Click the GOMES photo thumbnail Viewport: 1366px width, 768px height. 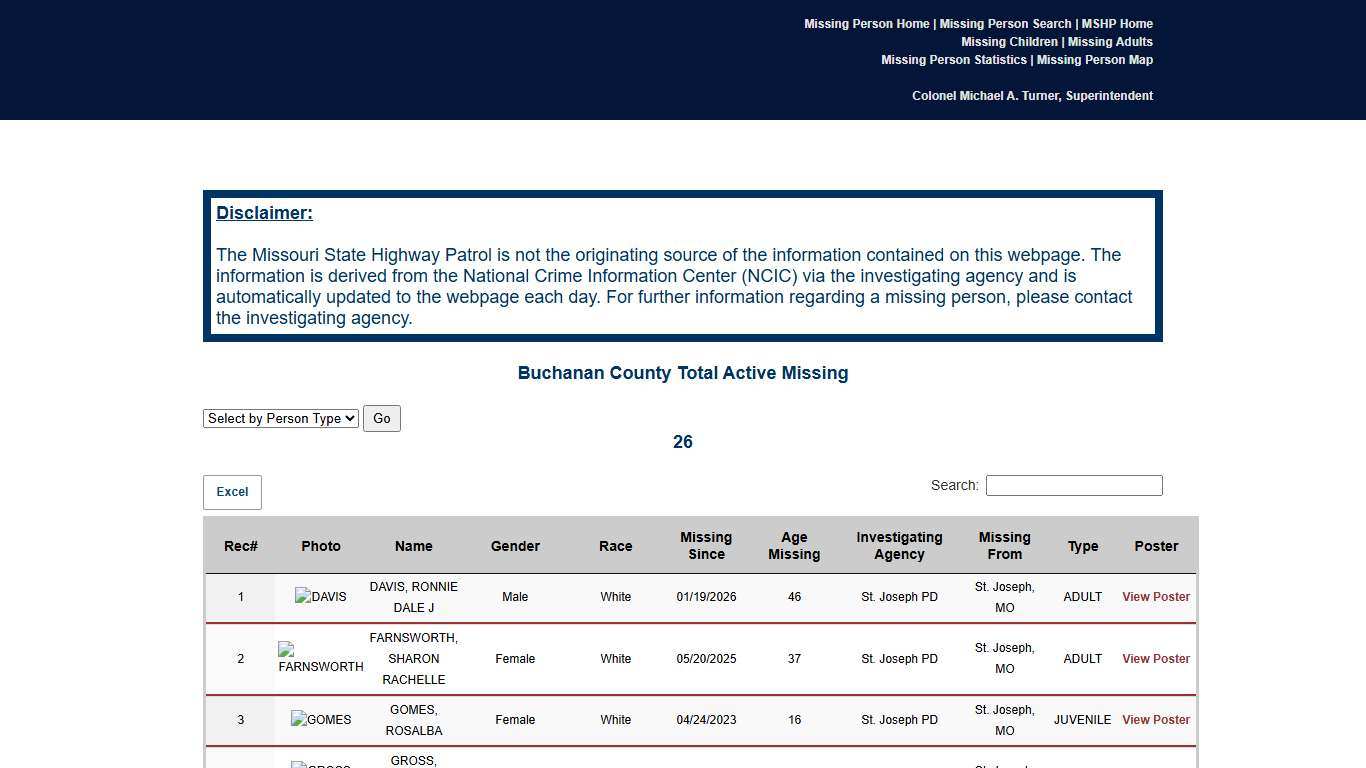click(320, 720)
